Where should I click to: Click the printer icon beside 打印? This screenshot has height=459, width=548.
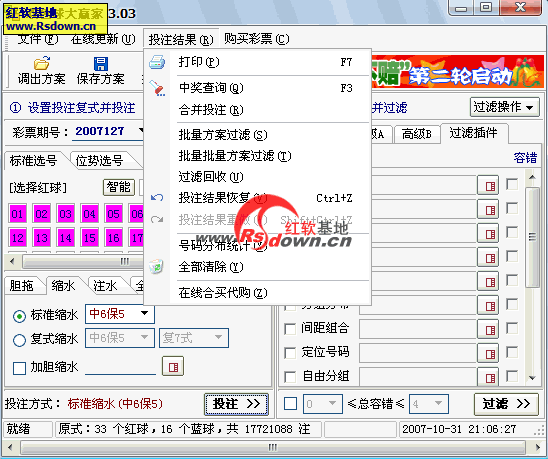click(157, 62)
